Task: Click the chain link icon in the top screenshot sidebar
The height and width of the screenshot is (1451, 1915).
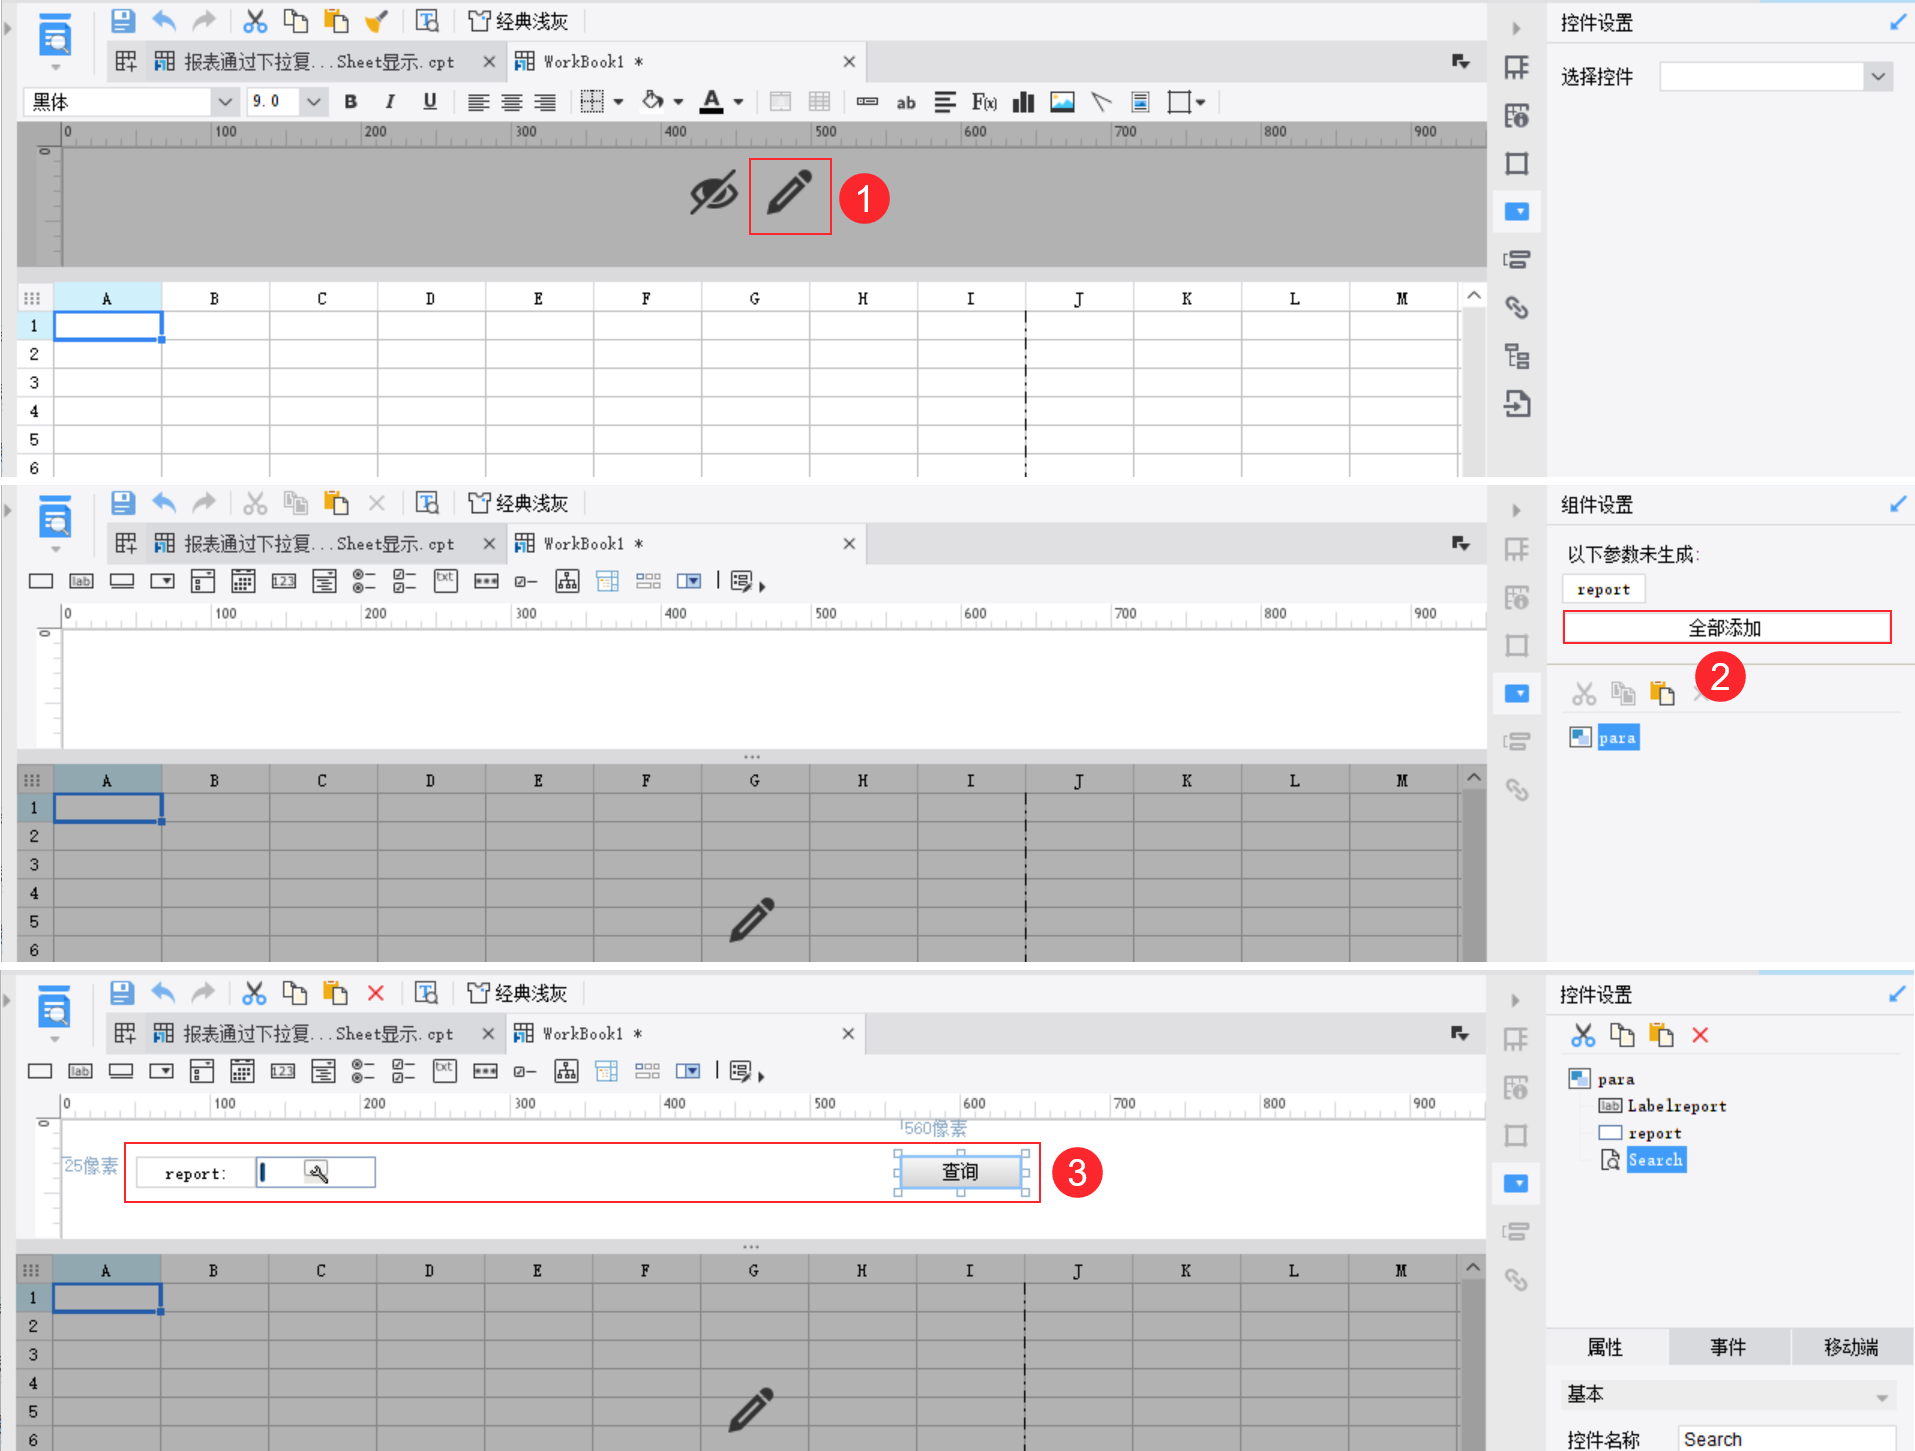Action: coord(1517,307)
